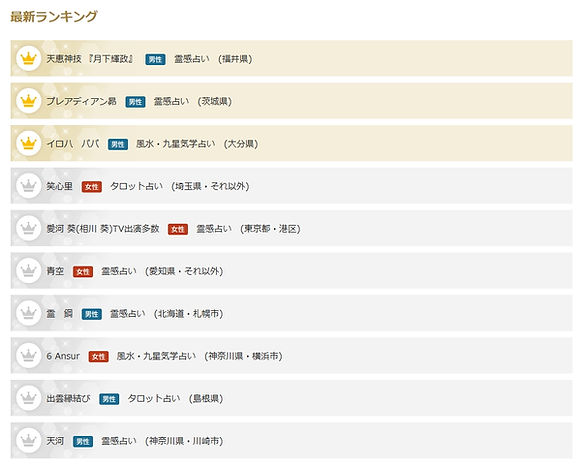
Task: Click the (東京都・港区) location text
Action: (x=270, y=229)
